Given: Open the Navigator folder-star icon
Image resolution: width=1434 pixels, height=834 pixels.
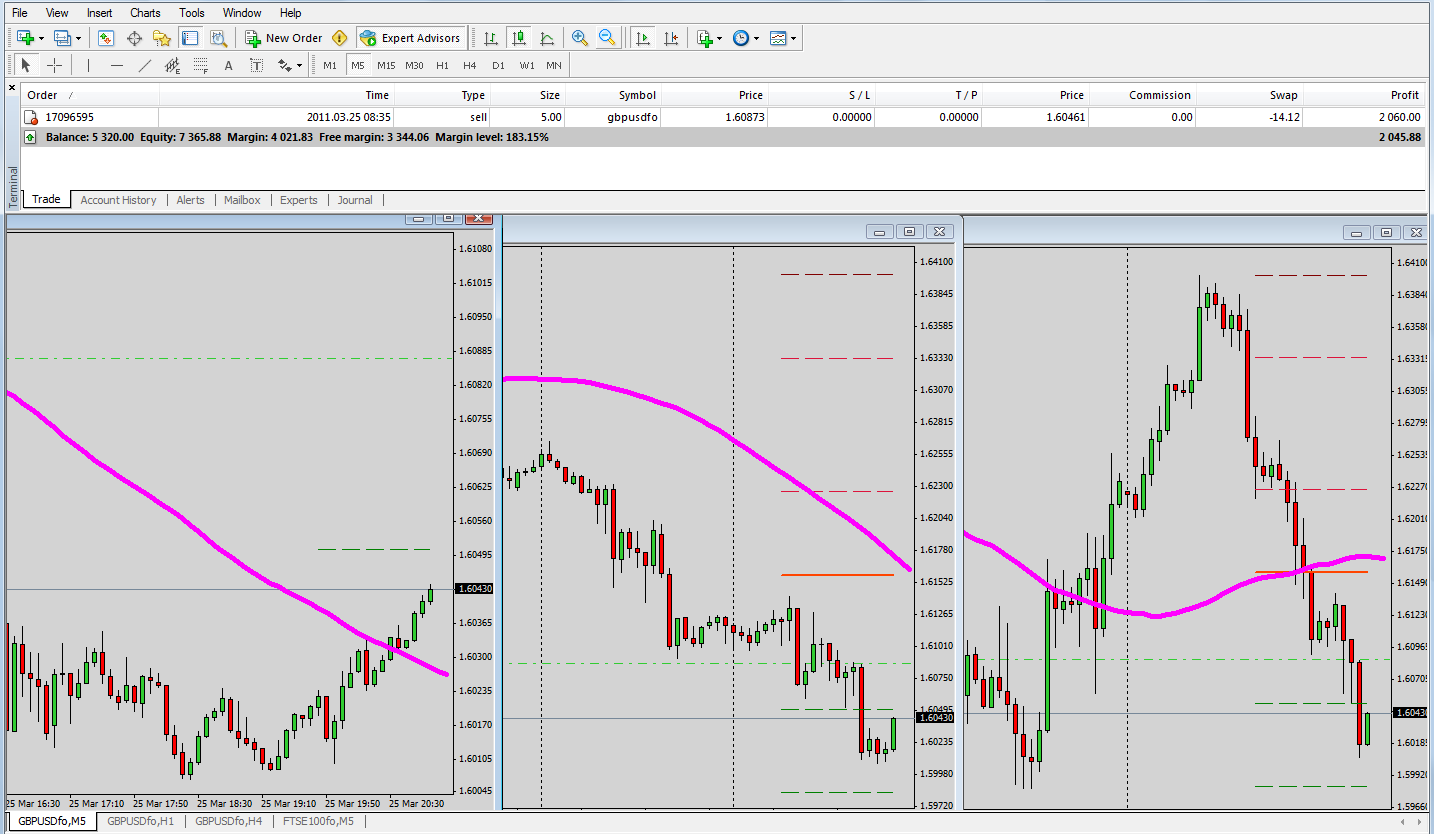Looking at the screenshot, I should click(162, 38).
